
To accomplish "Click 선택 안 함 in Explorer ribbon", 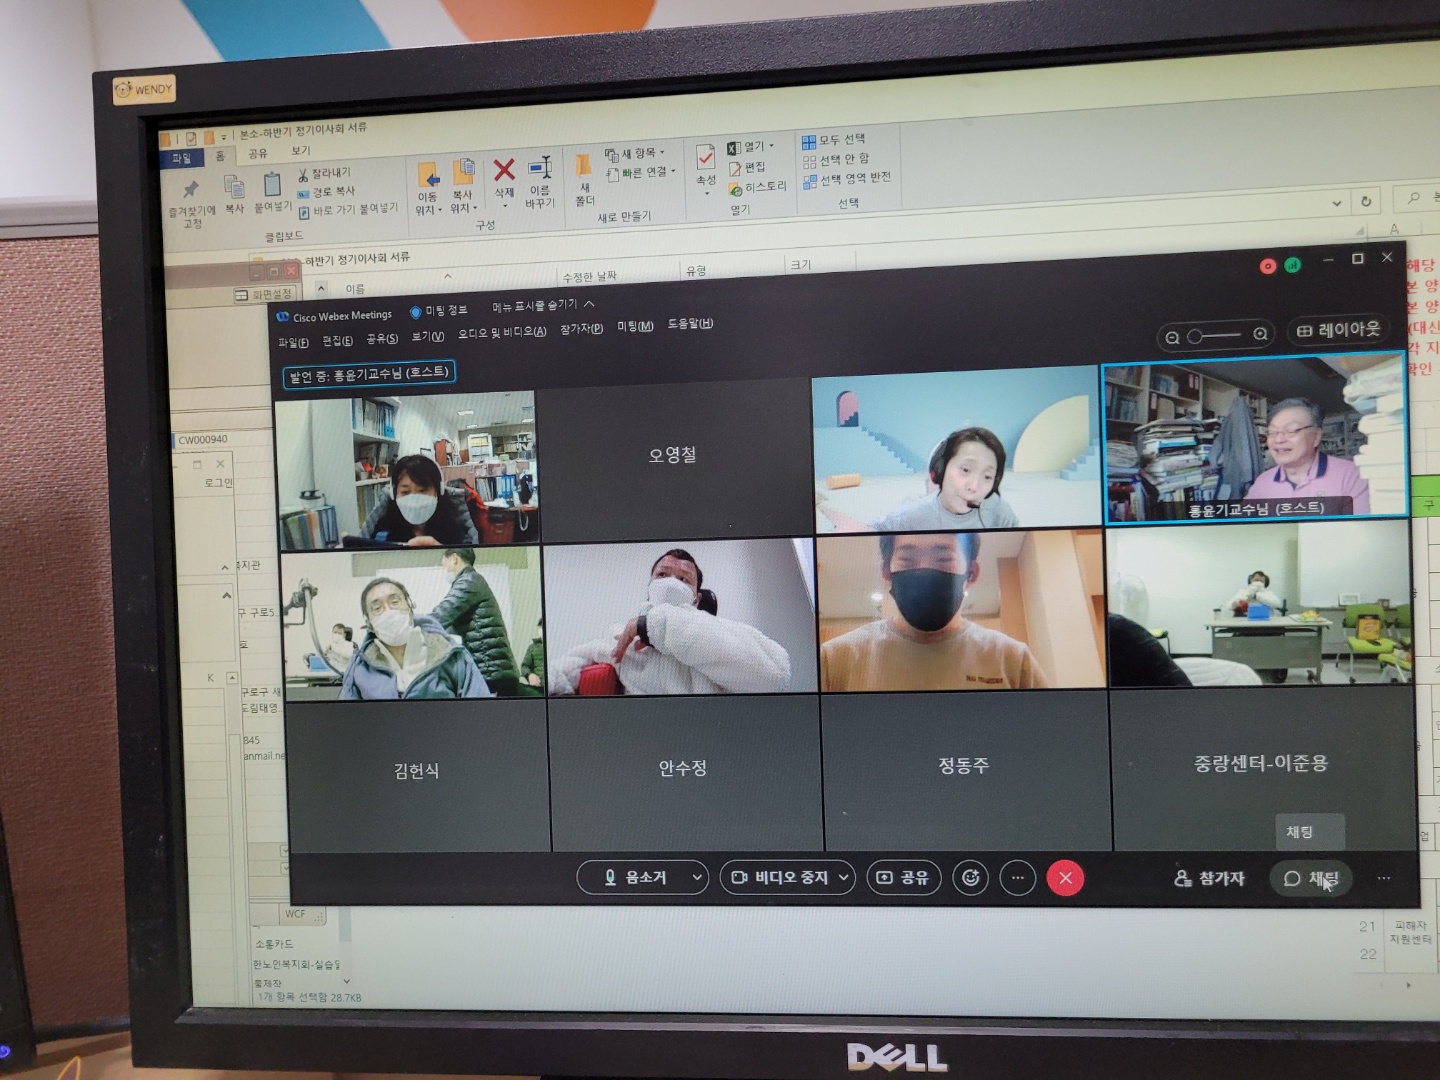I will point(836,159).
